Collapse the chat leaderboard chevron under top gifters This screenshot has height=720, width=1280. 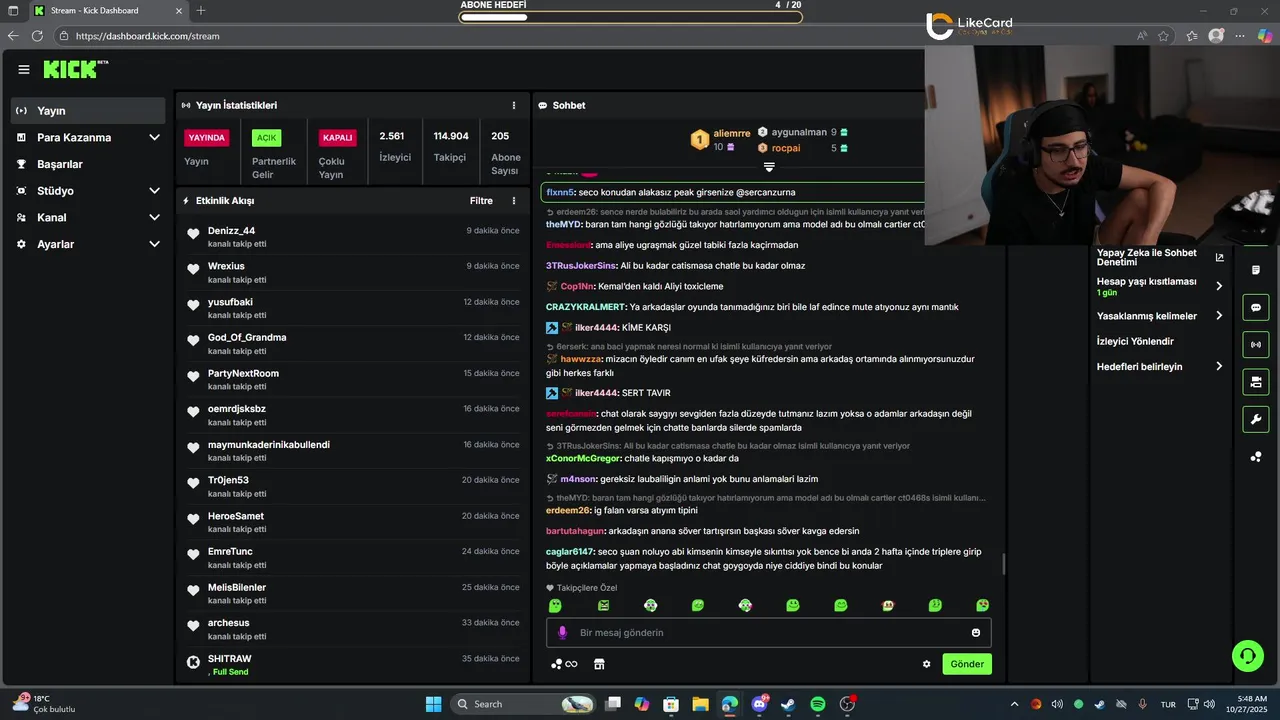pos(769,167)
